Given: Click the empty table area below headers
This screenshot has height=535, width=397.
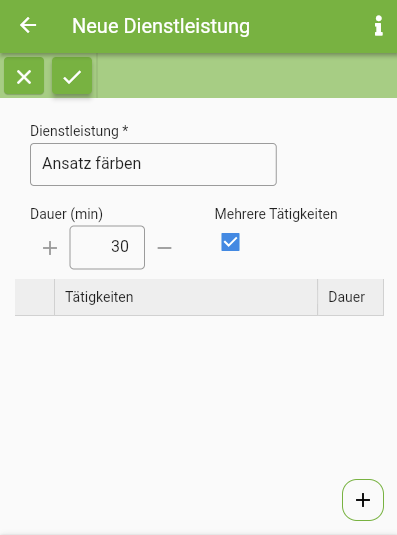Looking at the screenshot, I should pyautogui.click(x=199, y=392).
